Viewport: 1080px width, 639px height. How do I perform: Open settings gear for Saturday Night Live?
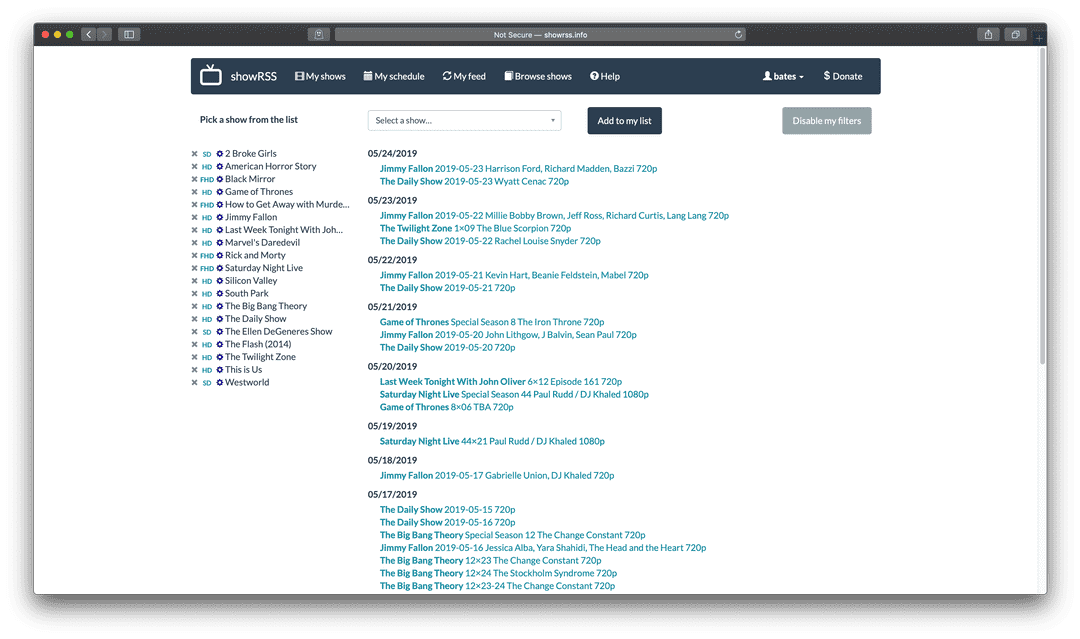(220, 269)
